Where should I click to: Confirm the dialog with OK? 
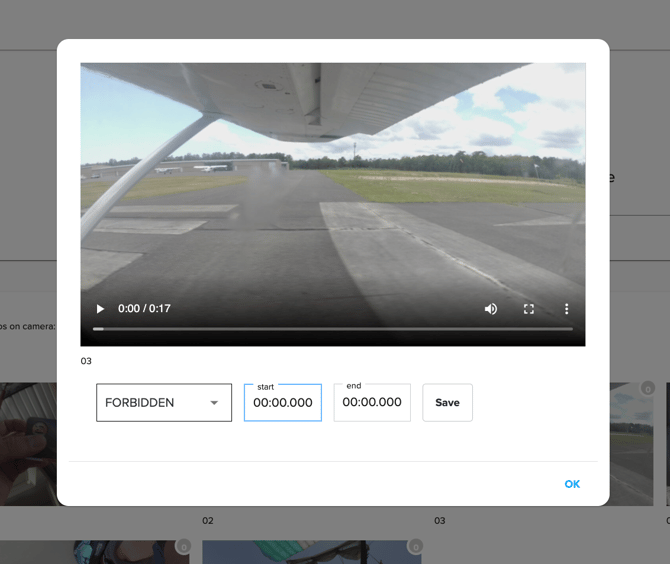pos(572,484)
